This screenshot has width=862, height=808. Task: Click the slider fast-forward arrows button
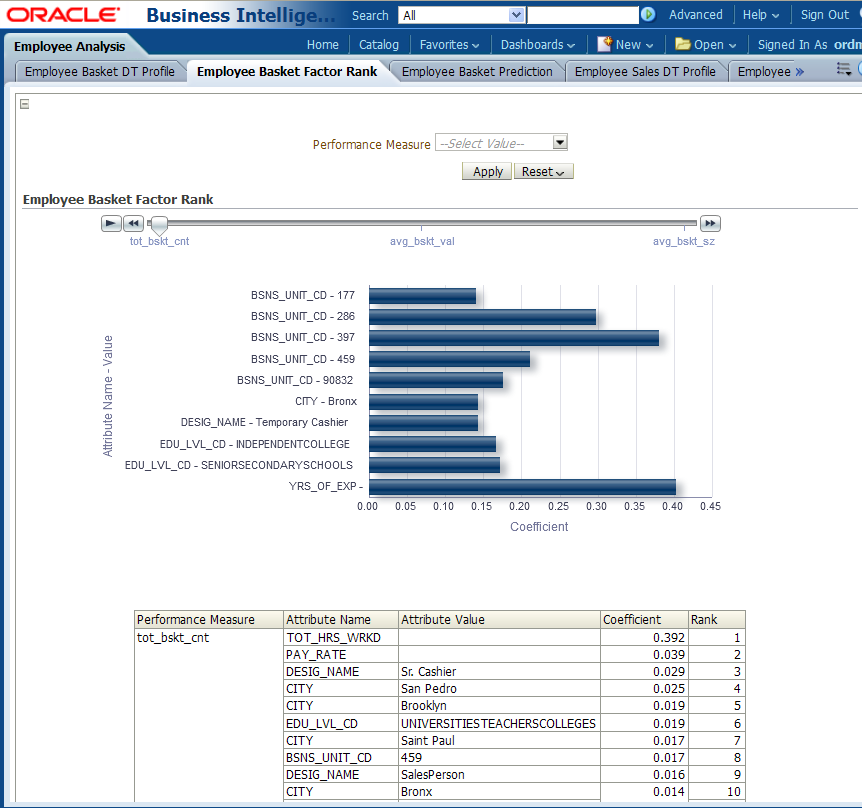pyautogui.click(x=710, y=223)
